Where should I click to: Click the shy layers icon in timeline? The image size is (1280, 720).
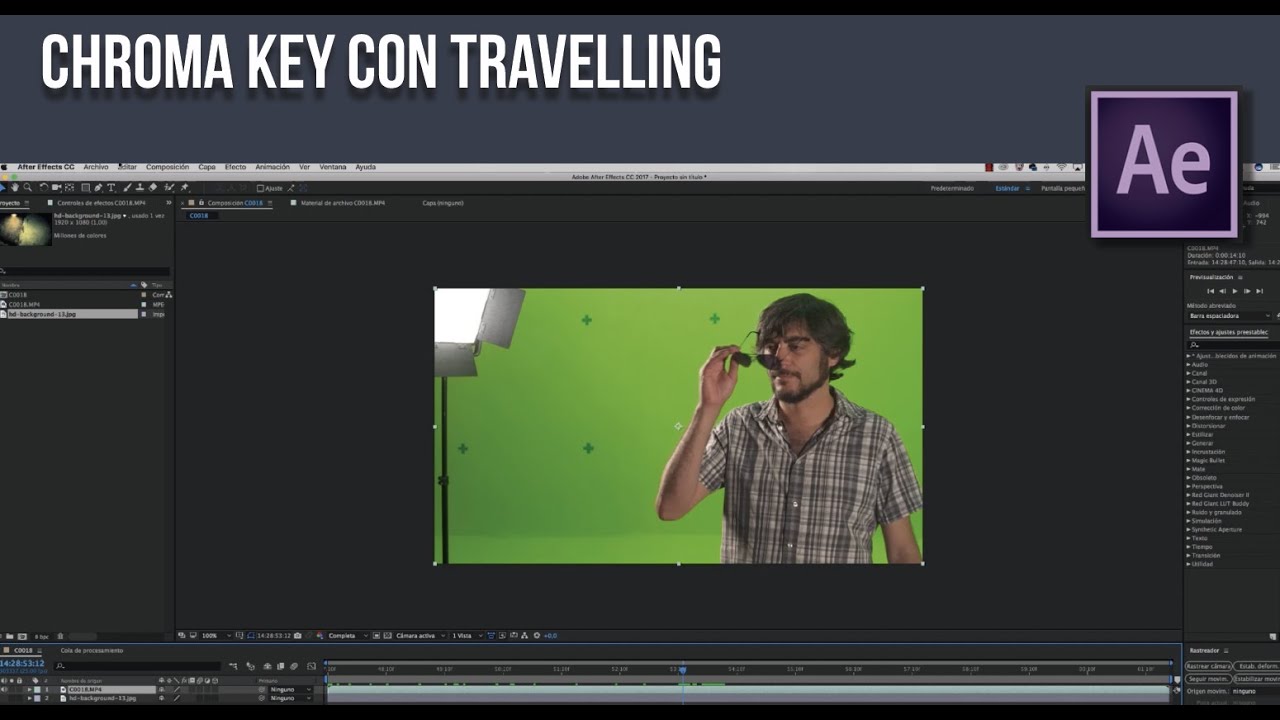[265, 666]
